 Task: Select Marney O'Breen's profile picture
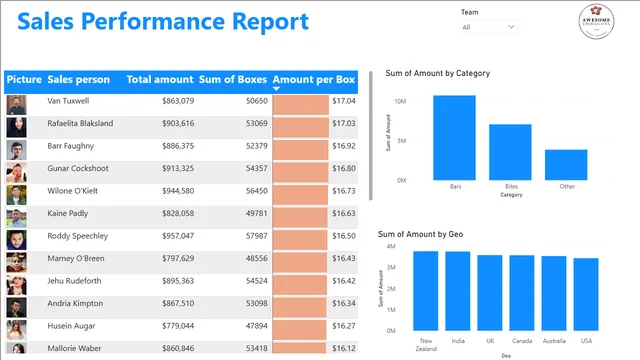(x=16, y=262)
